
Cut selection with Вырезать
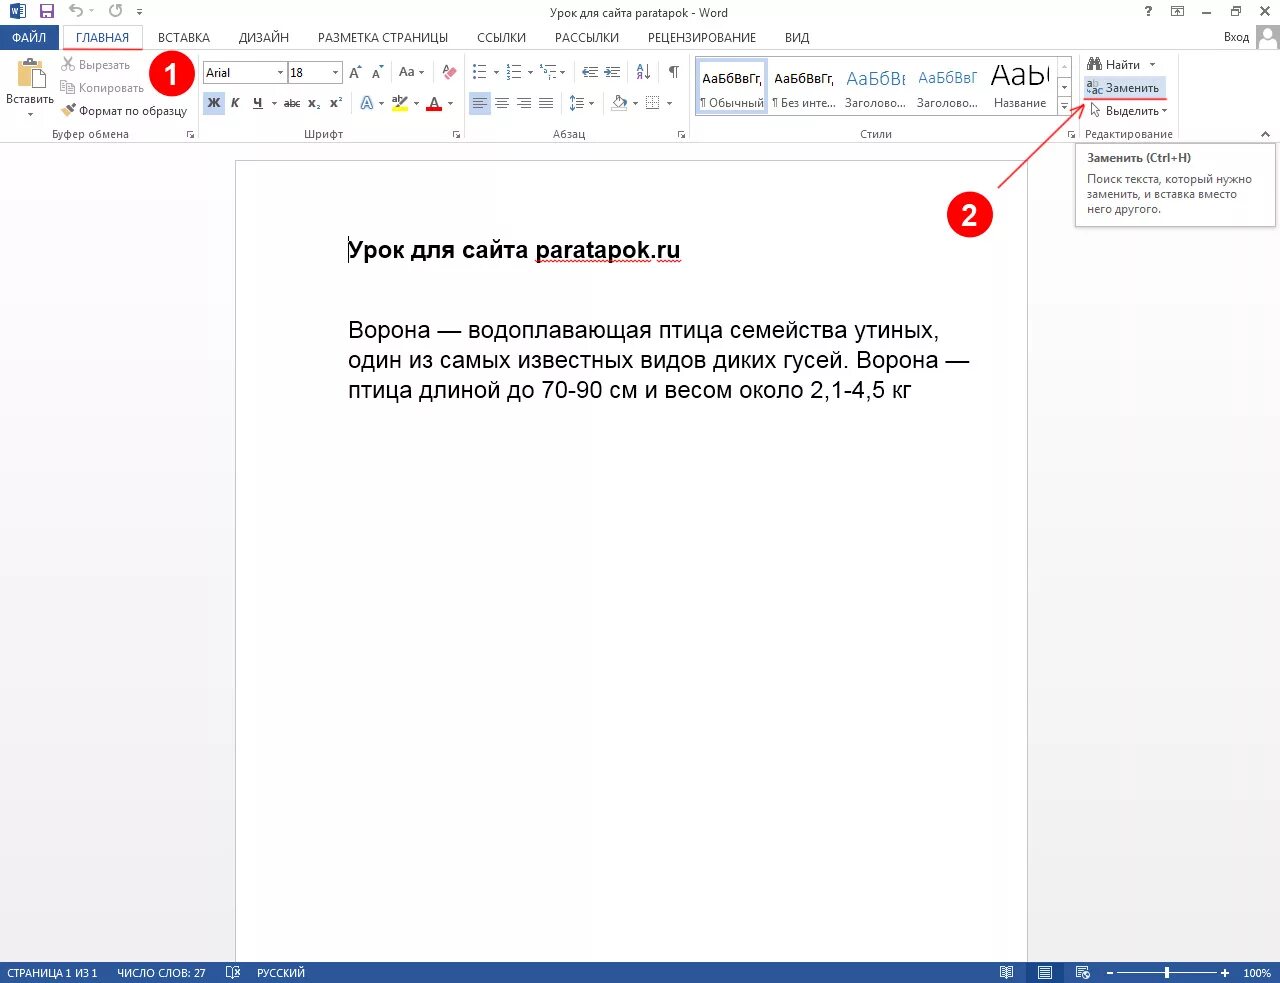click(x=96, y=65)
